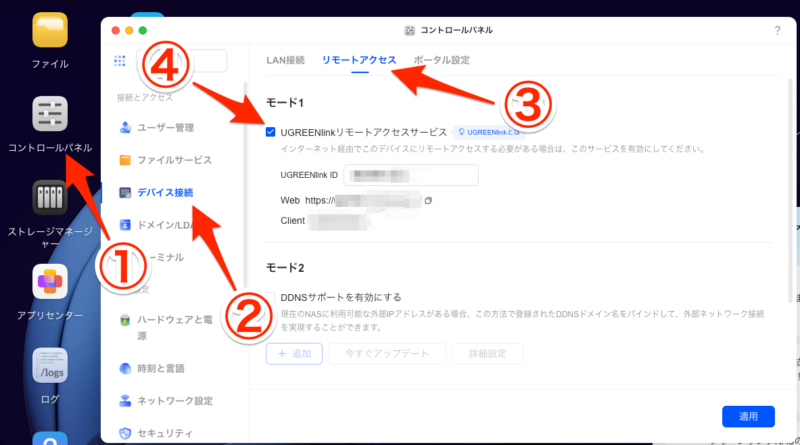Open the ログ desktop icon
The image size is (800, 445).
point(49,366)
